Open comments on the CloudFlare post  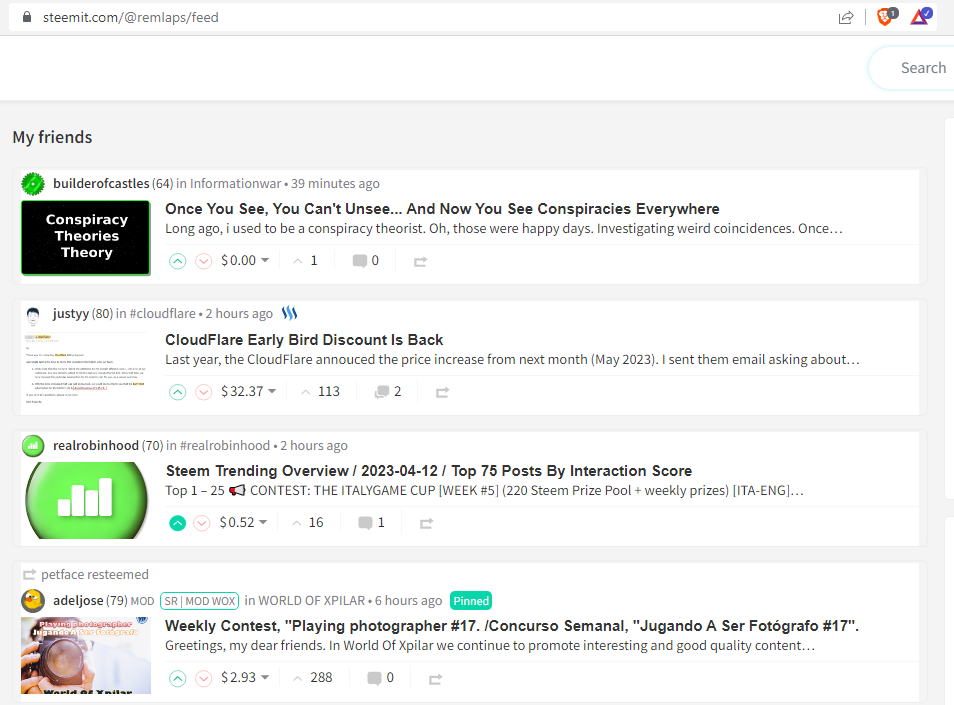[x=388, y=391]
